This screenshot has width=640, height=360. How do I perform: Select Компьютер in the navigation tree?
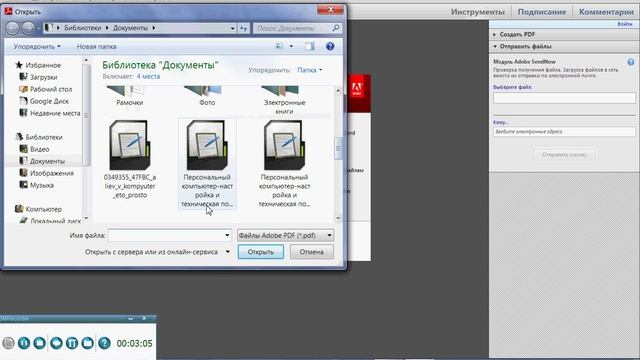(x=38, y=209)
